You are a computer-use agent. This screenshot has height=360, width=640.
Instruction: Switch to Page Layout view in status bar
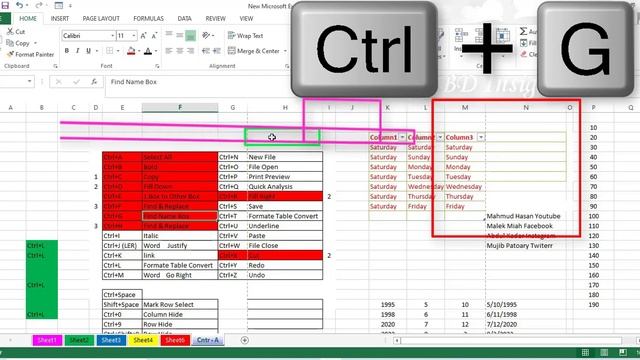tap(604, 352)
